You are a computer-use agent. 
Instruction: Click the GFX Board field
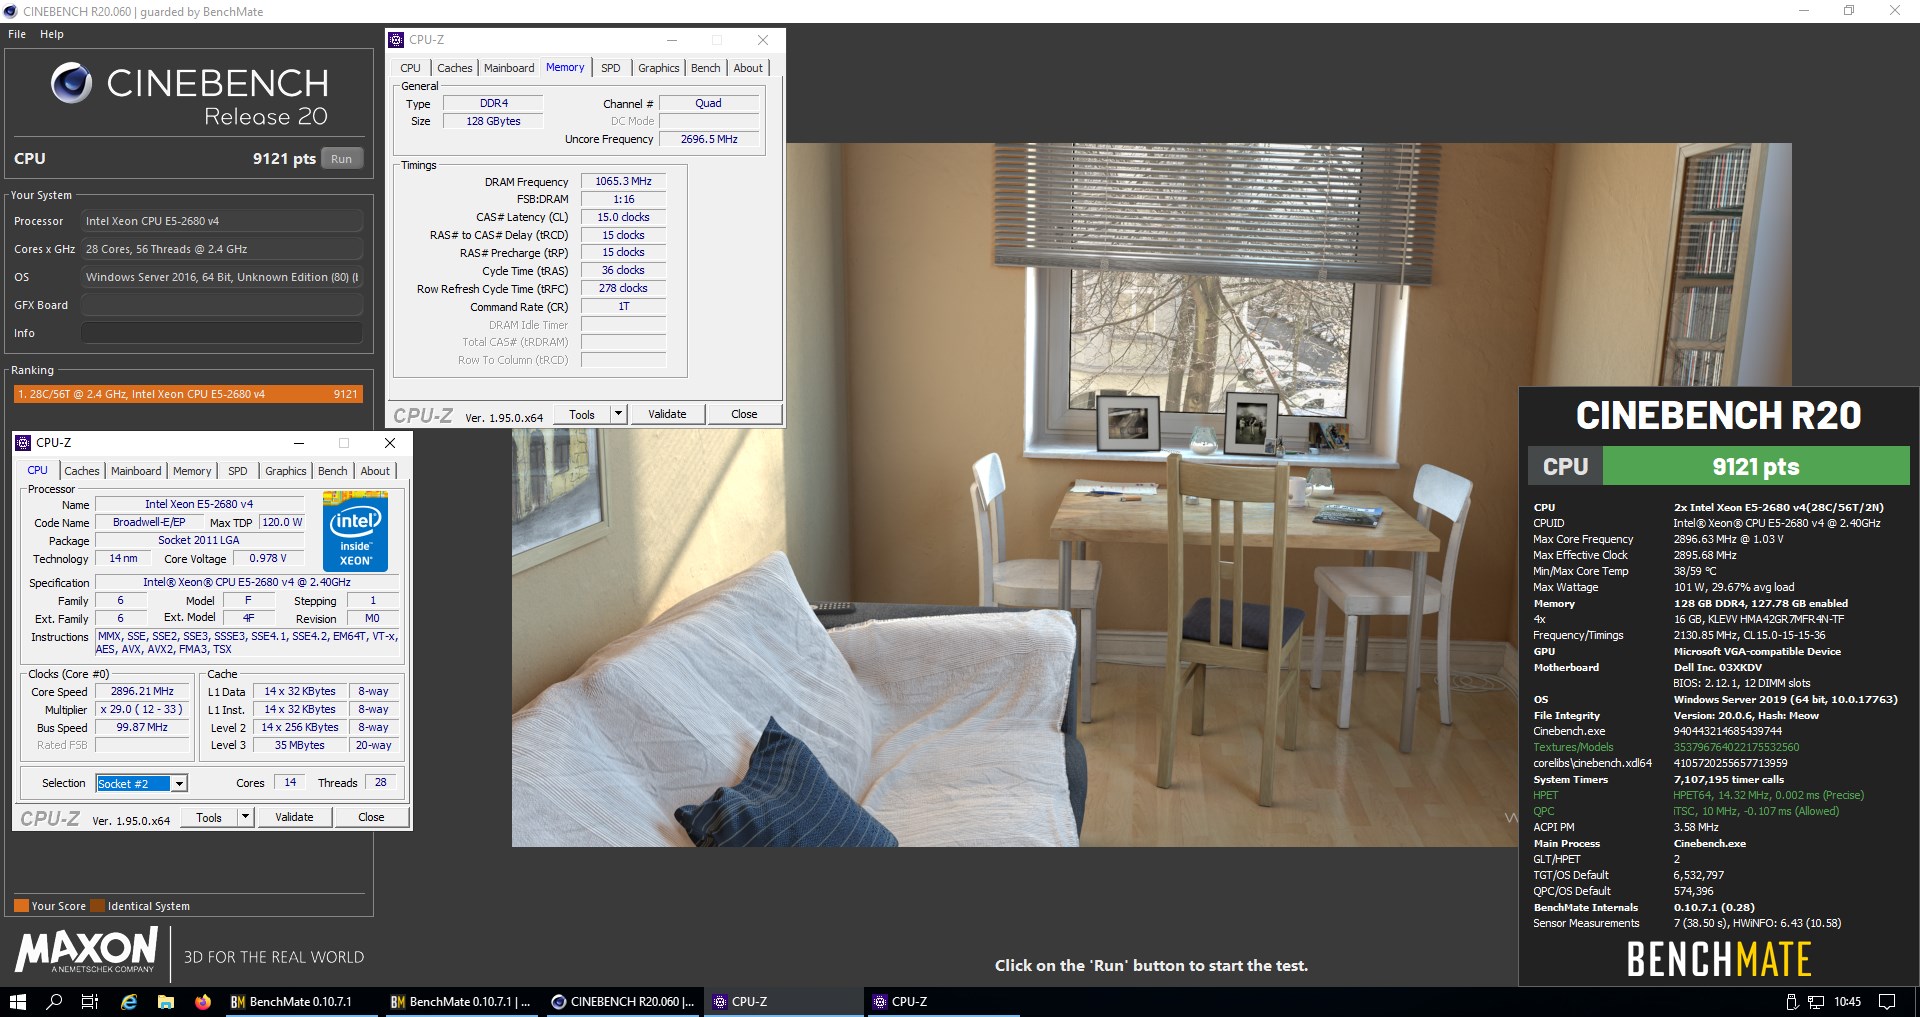[x=222, y=305]
